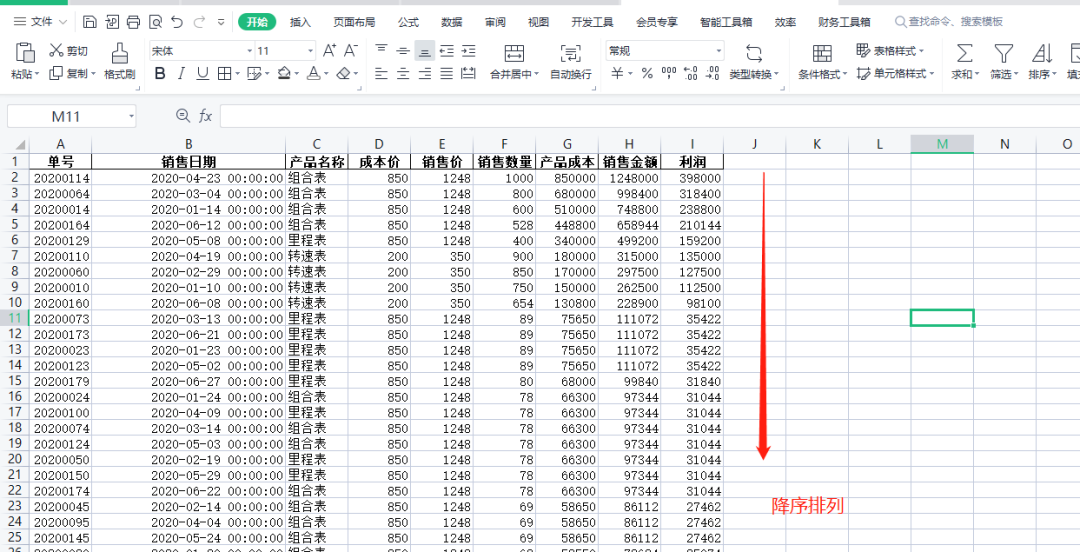
Task: Toggle Italic formatting
Action: pos(181,73)
